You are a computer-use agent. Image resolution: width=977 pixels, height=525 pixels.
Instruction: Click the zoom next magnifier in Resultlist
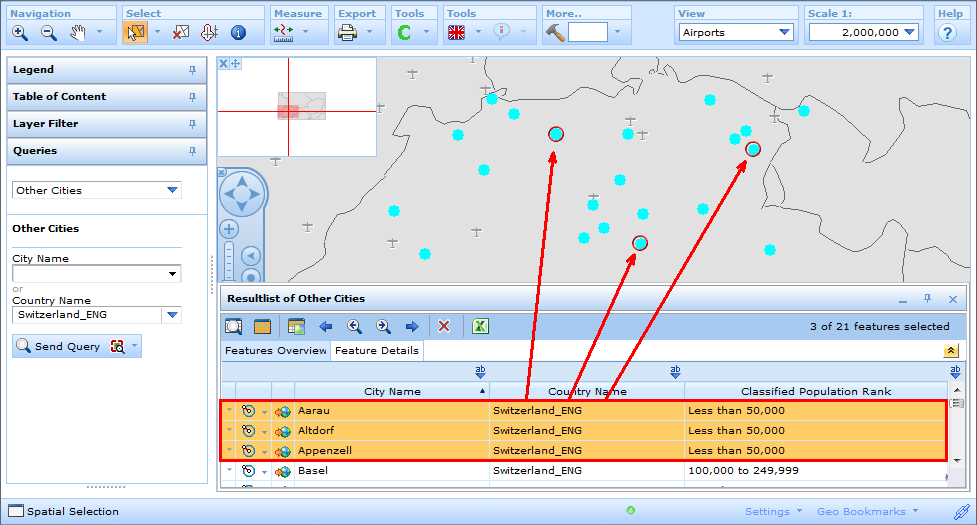383,326
